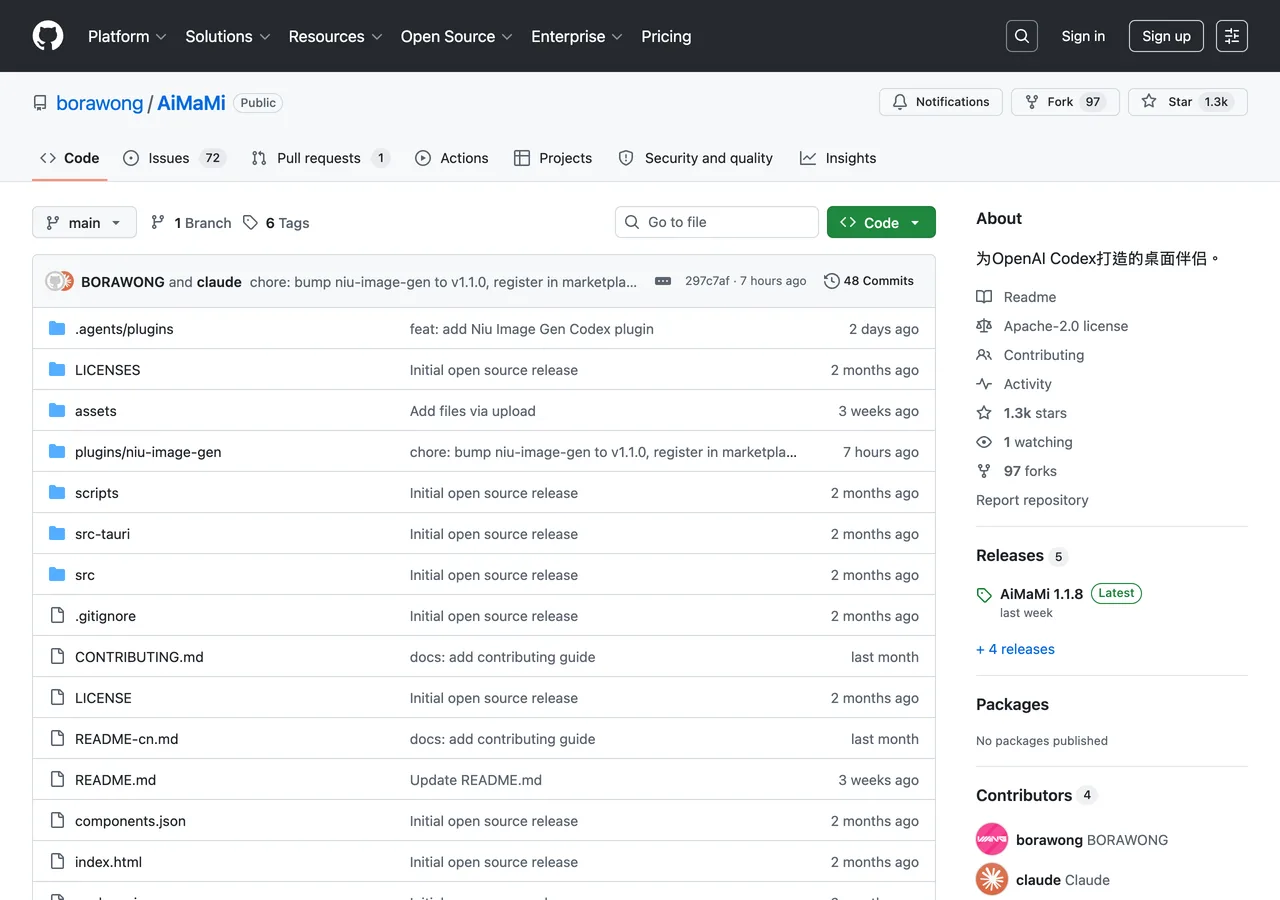Expand the Solutions menu
This screenshot has width=1280, height=900.
coord(228,36)
